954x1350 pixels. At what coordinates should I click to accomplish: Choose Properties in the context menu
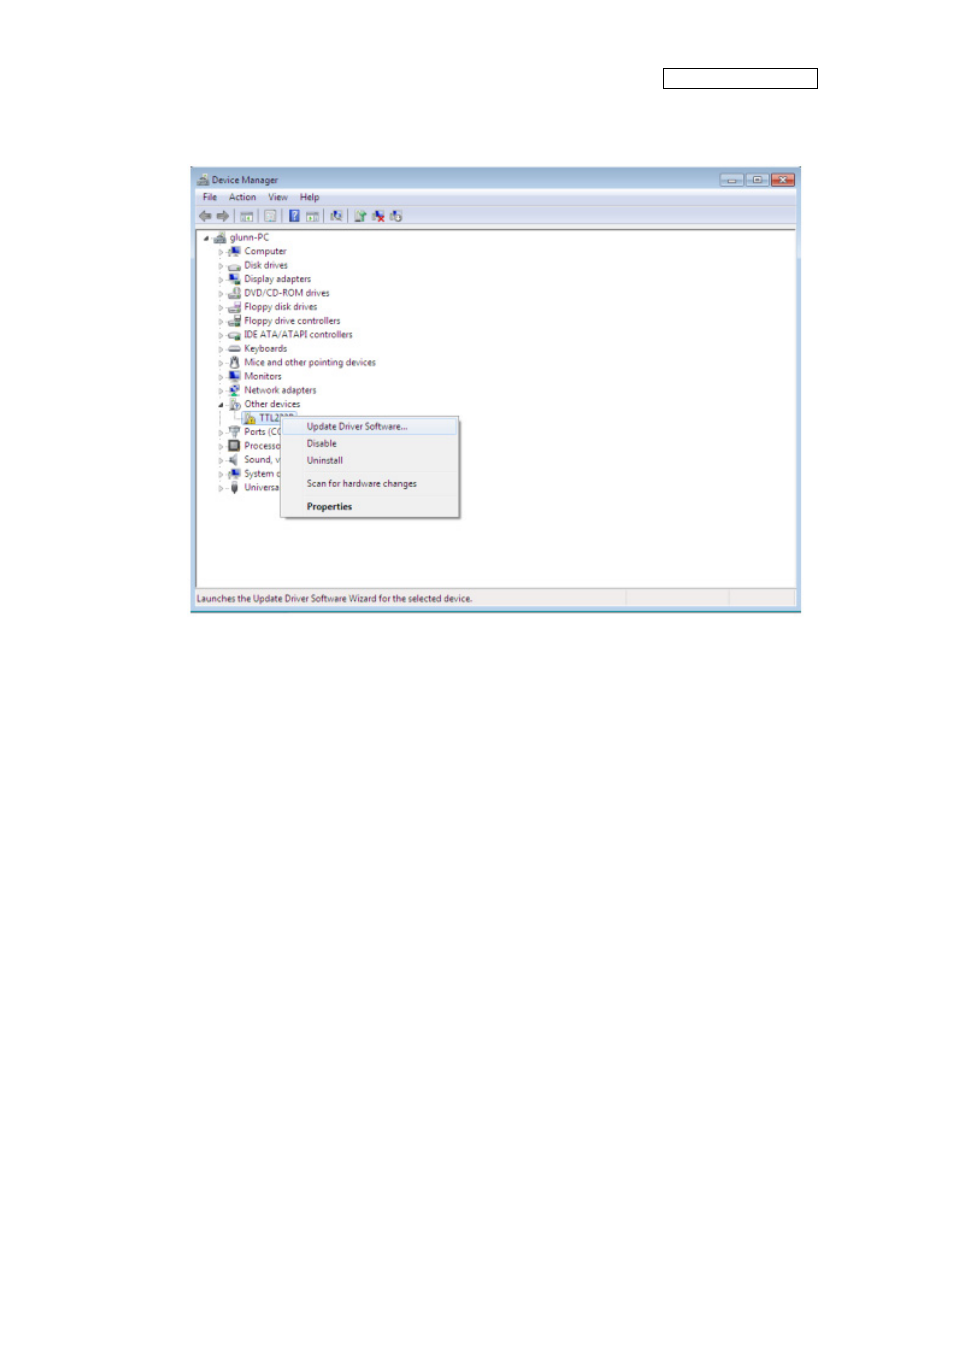369,507
